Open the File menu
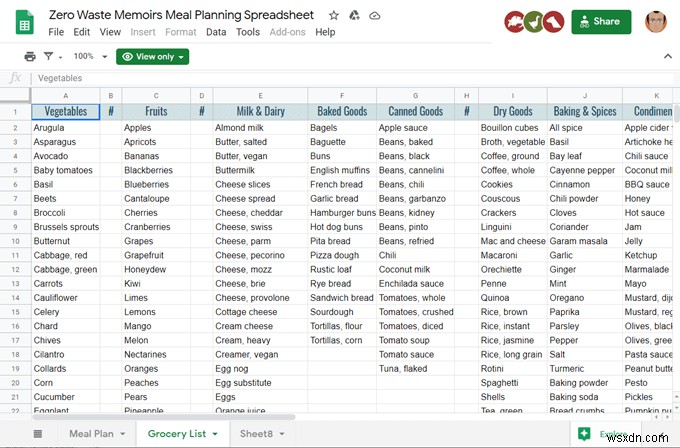The width and height of the screenshot is (680, 448). [59, 32]
